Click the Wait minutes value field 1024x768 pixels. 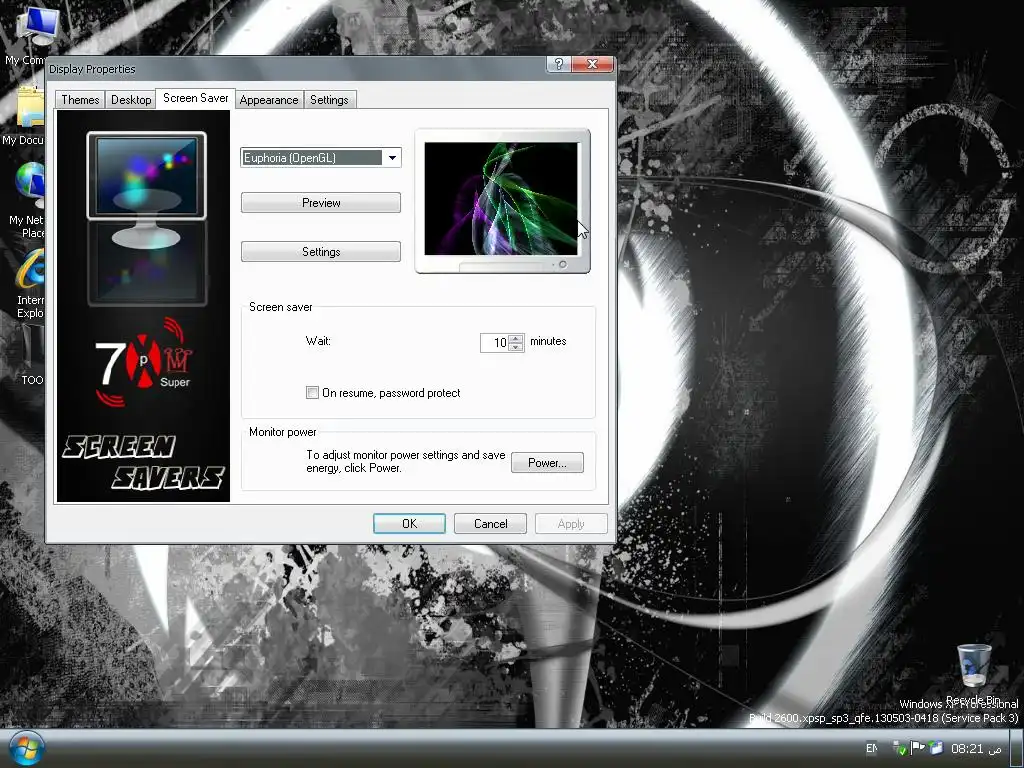coord(494,343)
